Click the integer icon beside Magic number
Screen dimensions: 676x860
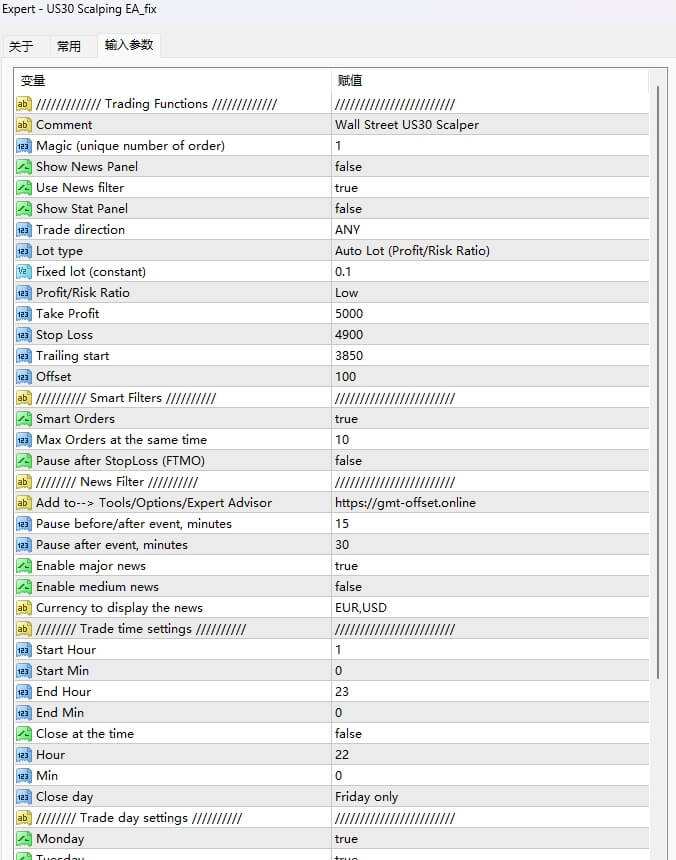24,146
